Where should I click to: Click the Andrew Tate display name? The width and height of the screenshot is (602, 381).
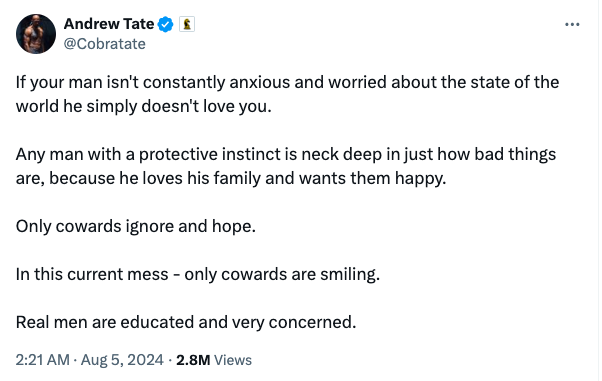[x=109, y=24]
